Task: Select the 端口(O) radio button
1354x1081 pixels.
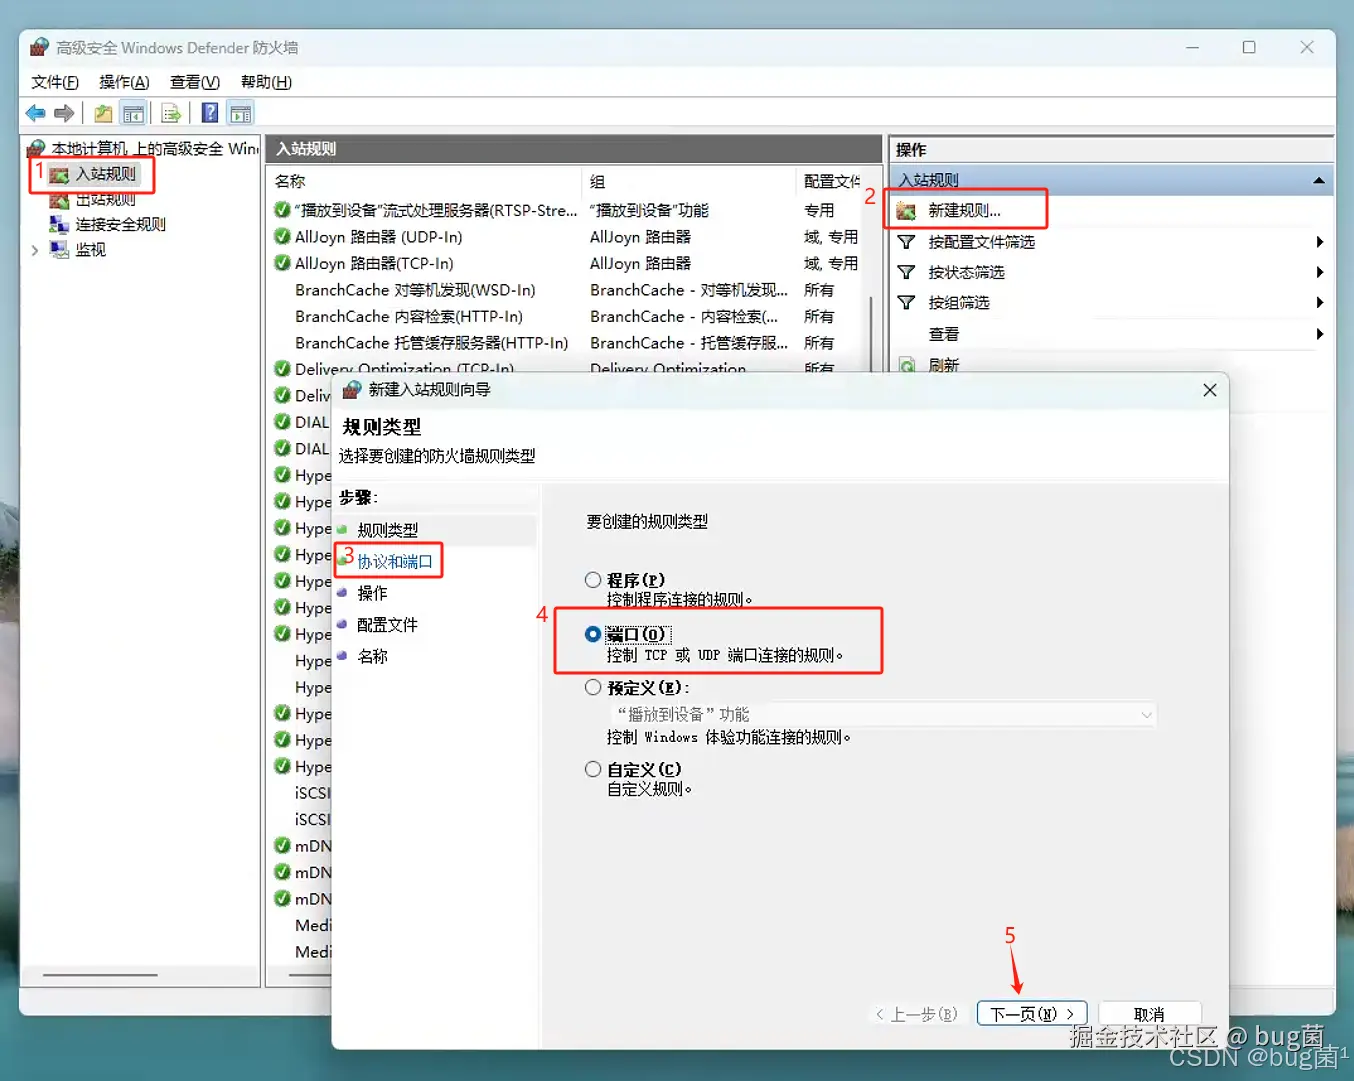Action: 593,634
